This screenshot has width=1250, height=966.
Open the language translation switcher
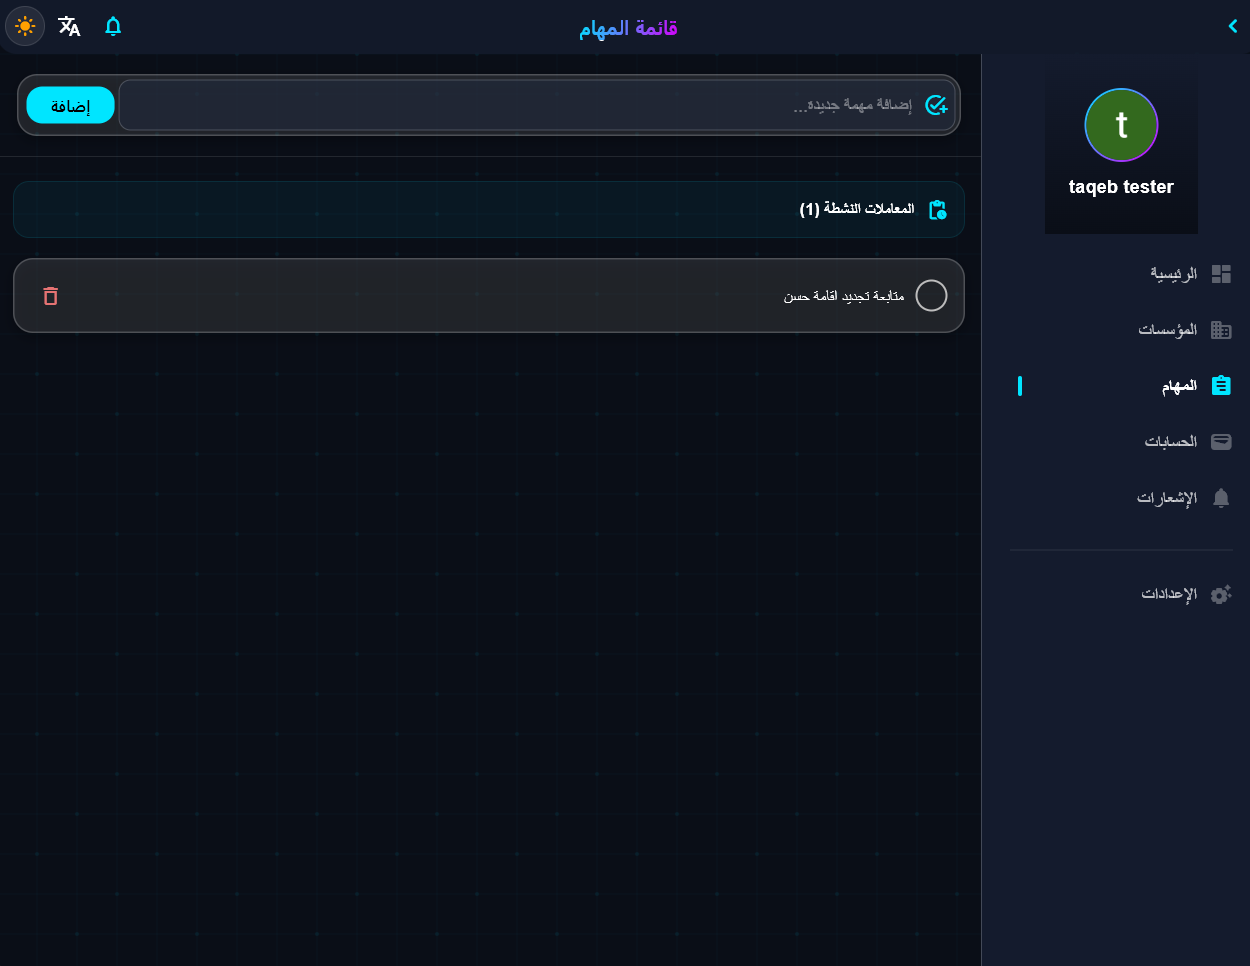click(69, 26)
